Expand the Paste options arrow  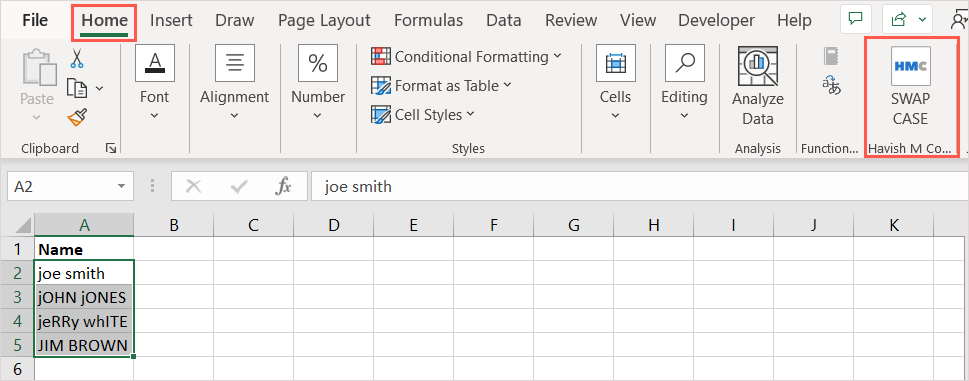(36, 117)
